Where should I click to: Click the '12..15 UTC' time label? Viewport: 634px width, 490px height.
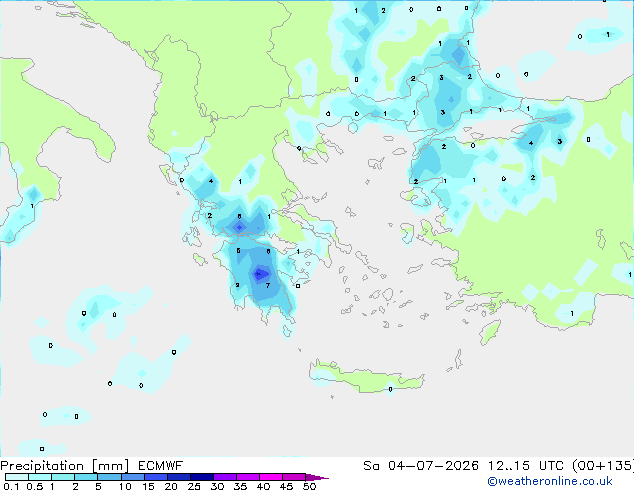(525, 466)
